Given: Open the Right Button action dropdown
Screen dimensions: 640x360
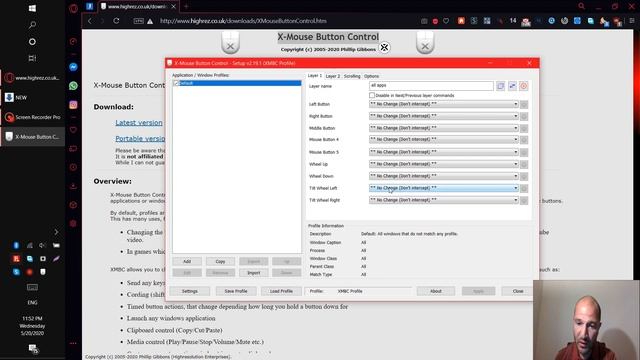Looking at the screenshot, I should click(444, 116).
